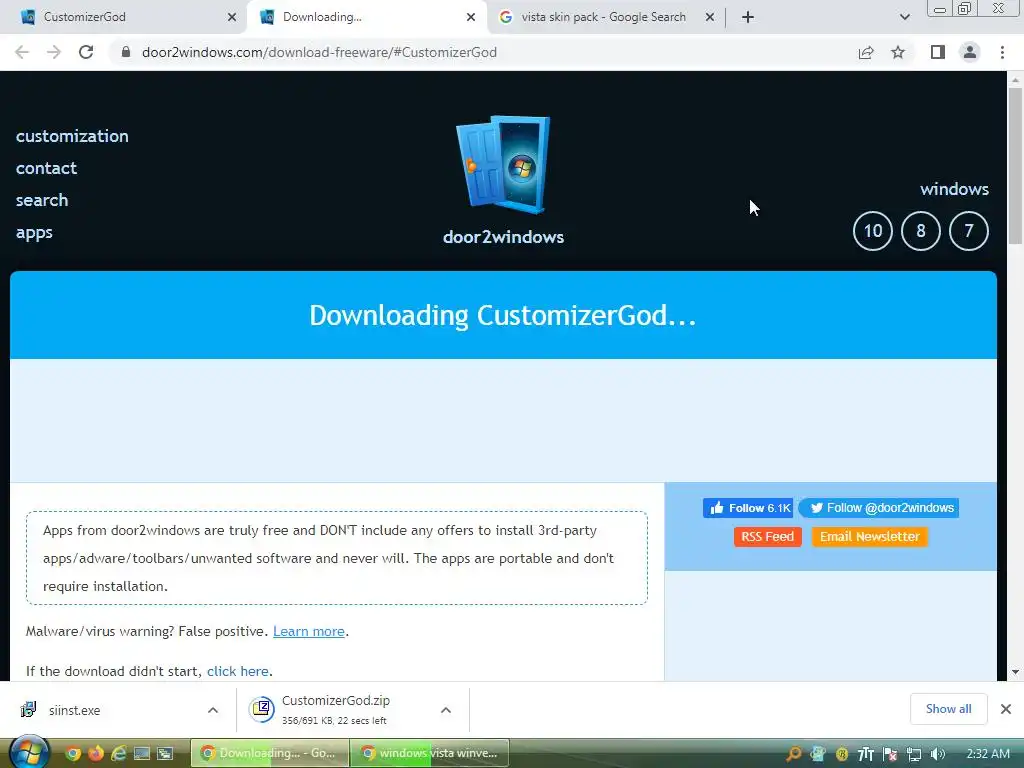
Task: Open the network tray icon
Action: pyautogui.click(x=914, y=754)
